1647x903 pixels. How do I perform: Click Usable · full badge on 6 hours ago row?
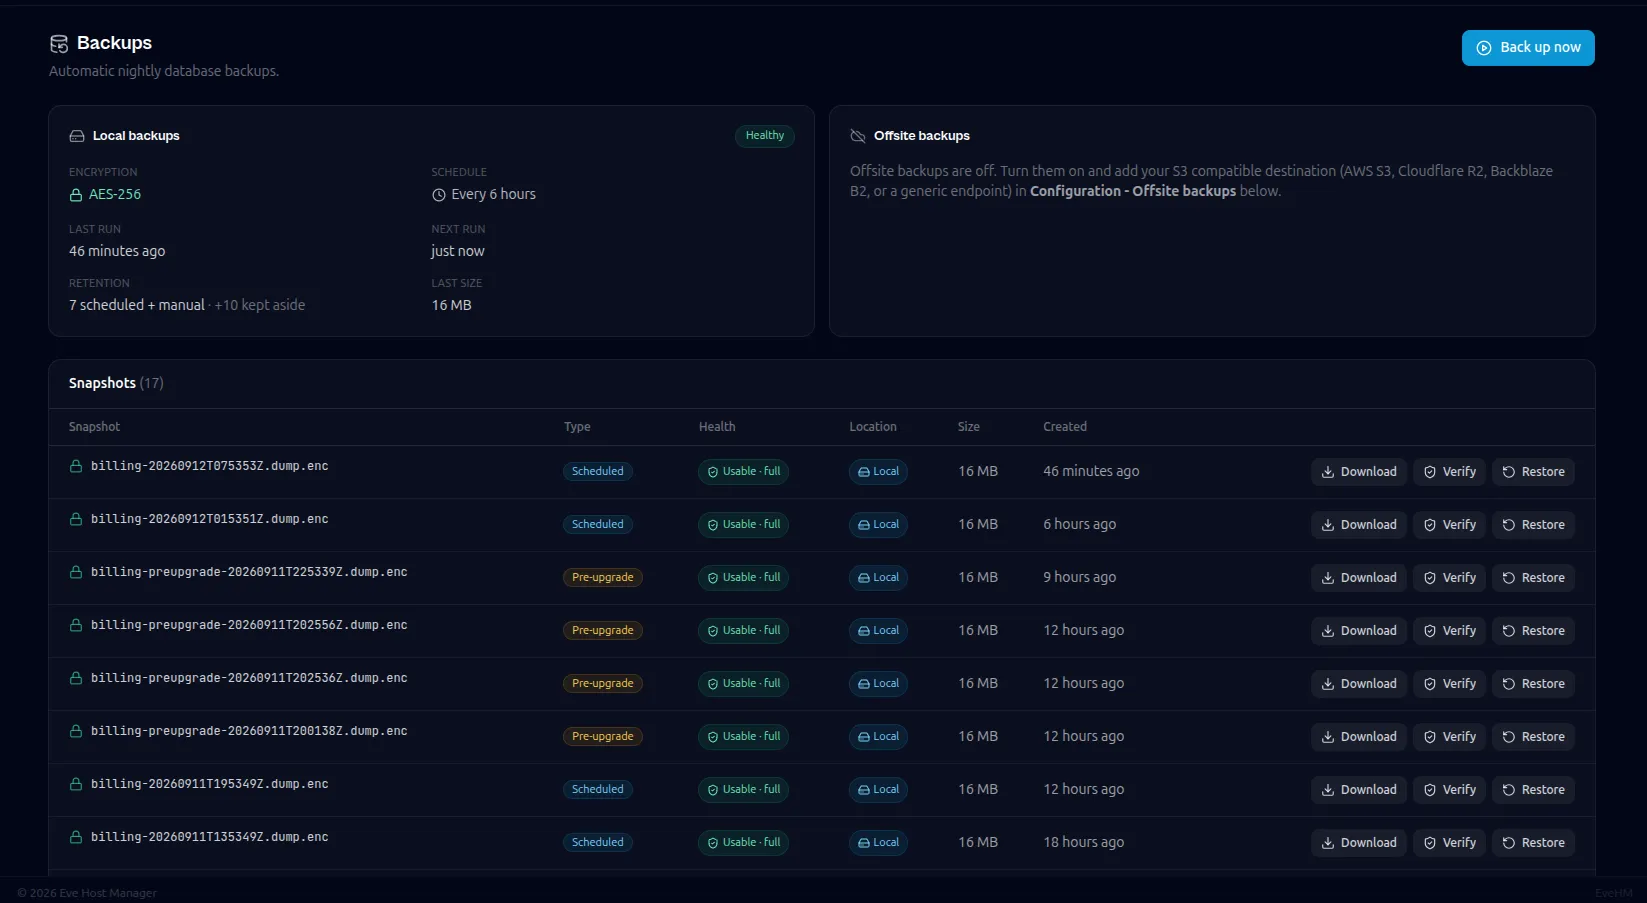pyautogui.click(x=743, y=525)
